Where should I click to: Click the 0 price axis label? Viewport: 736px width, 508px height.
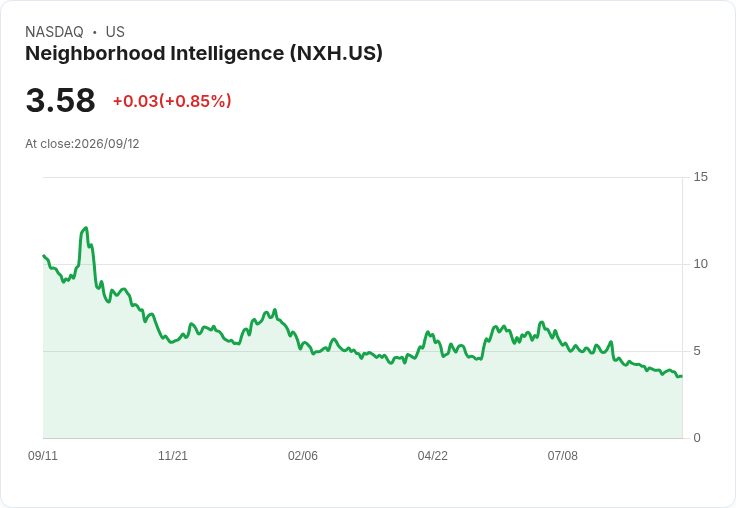pyautogui.click(x=697, y=438)
